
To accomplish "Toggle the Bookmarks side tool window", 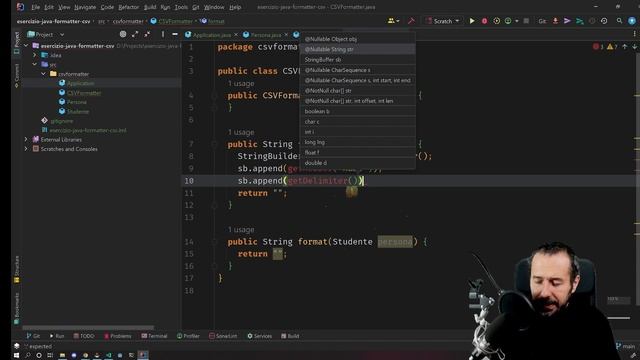I will coord(17,309).
